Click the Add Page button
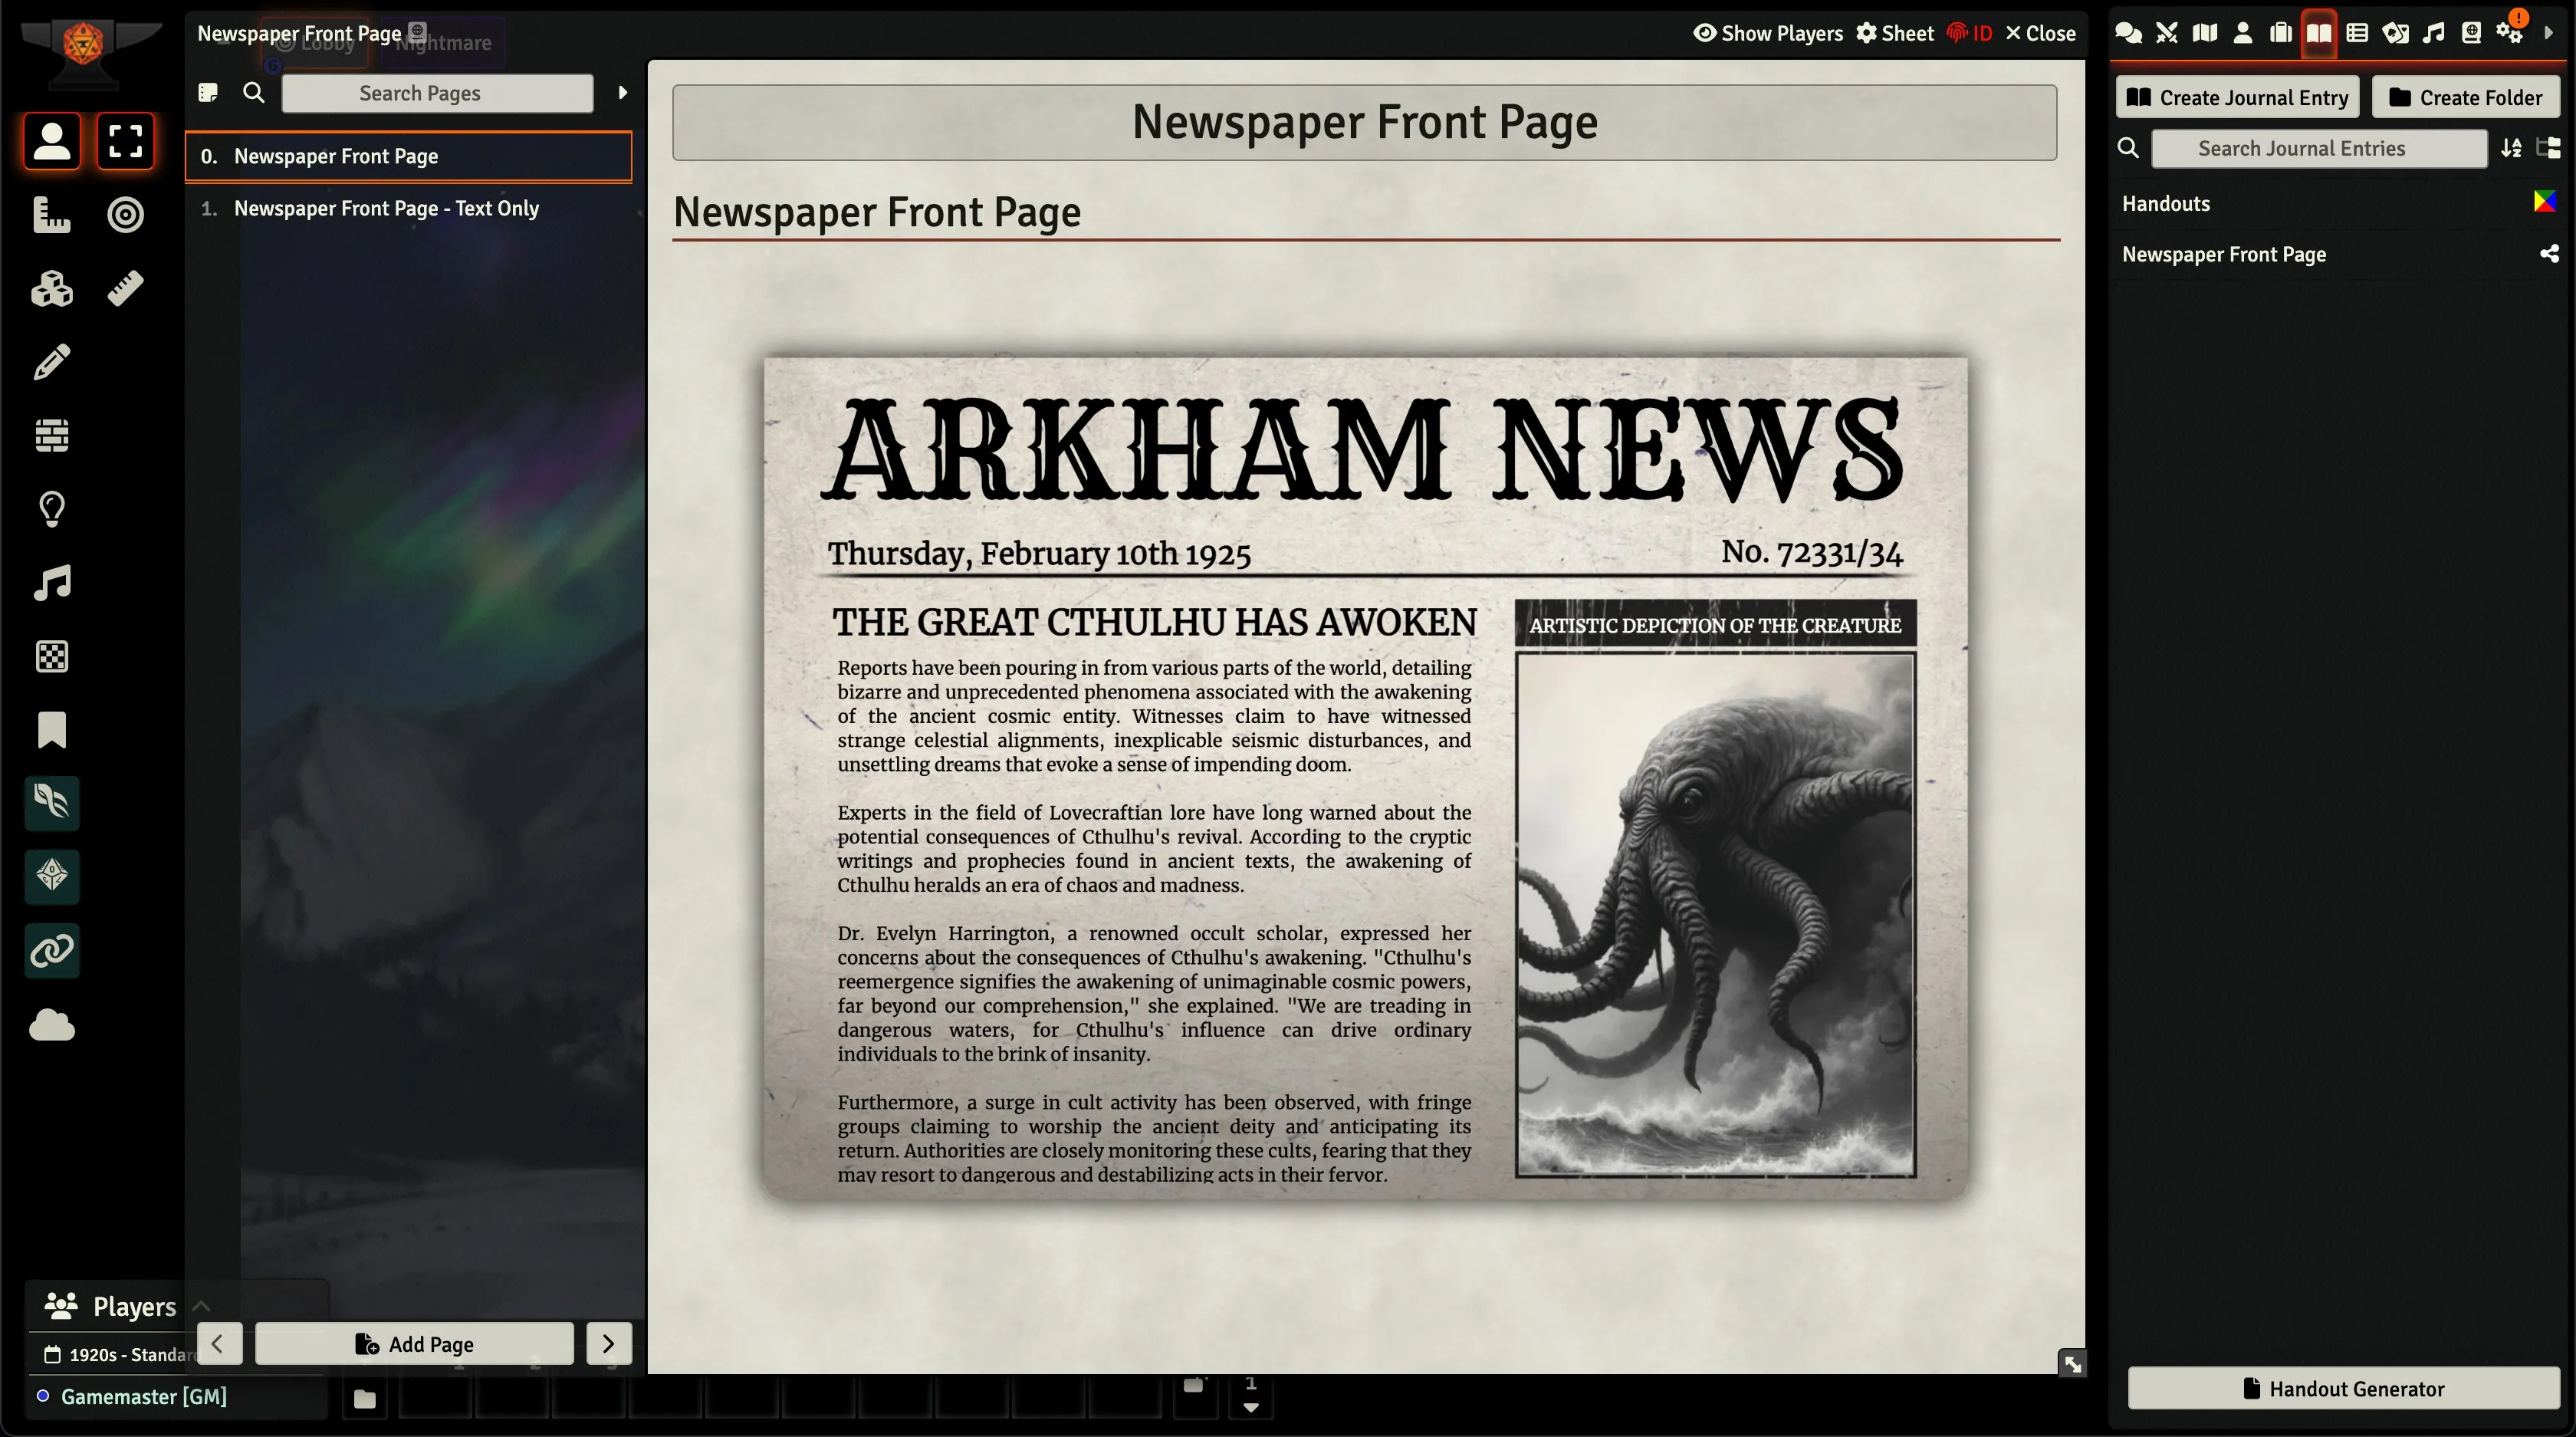Screen dimensions: 2576x1437 [x=414, y=1344]
